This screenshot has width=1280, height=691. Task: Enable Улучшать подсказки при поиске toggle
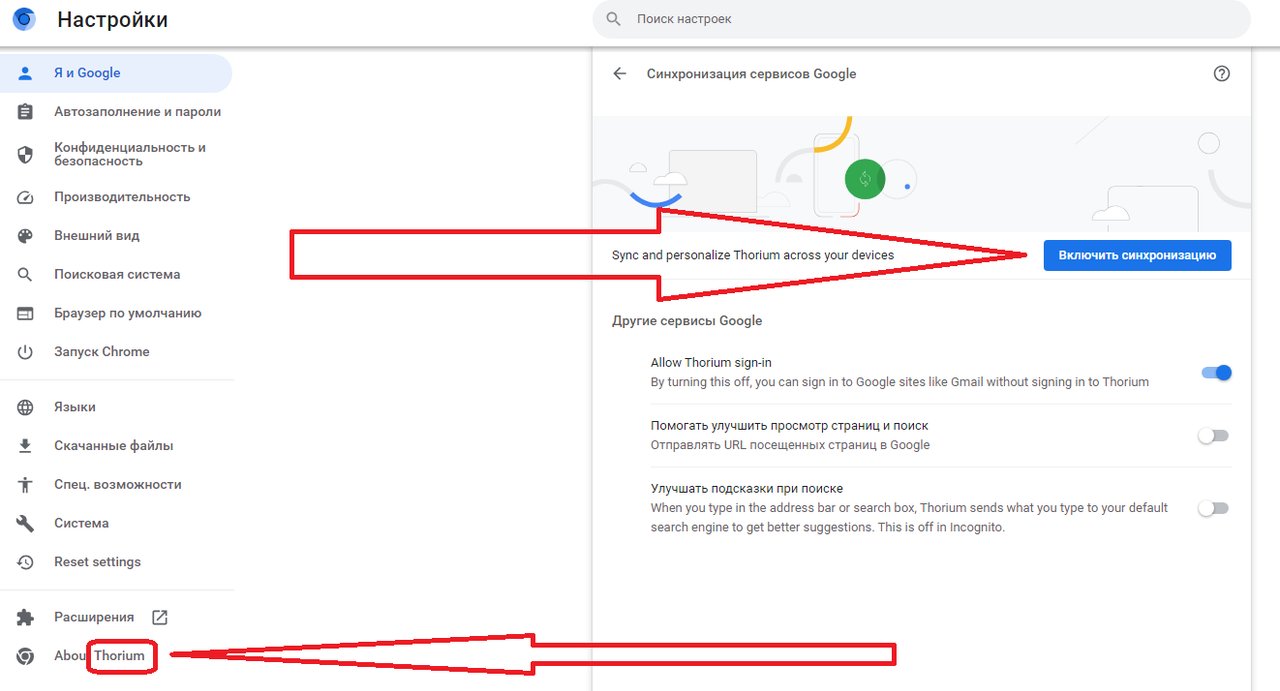coord(1213,508)
